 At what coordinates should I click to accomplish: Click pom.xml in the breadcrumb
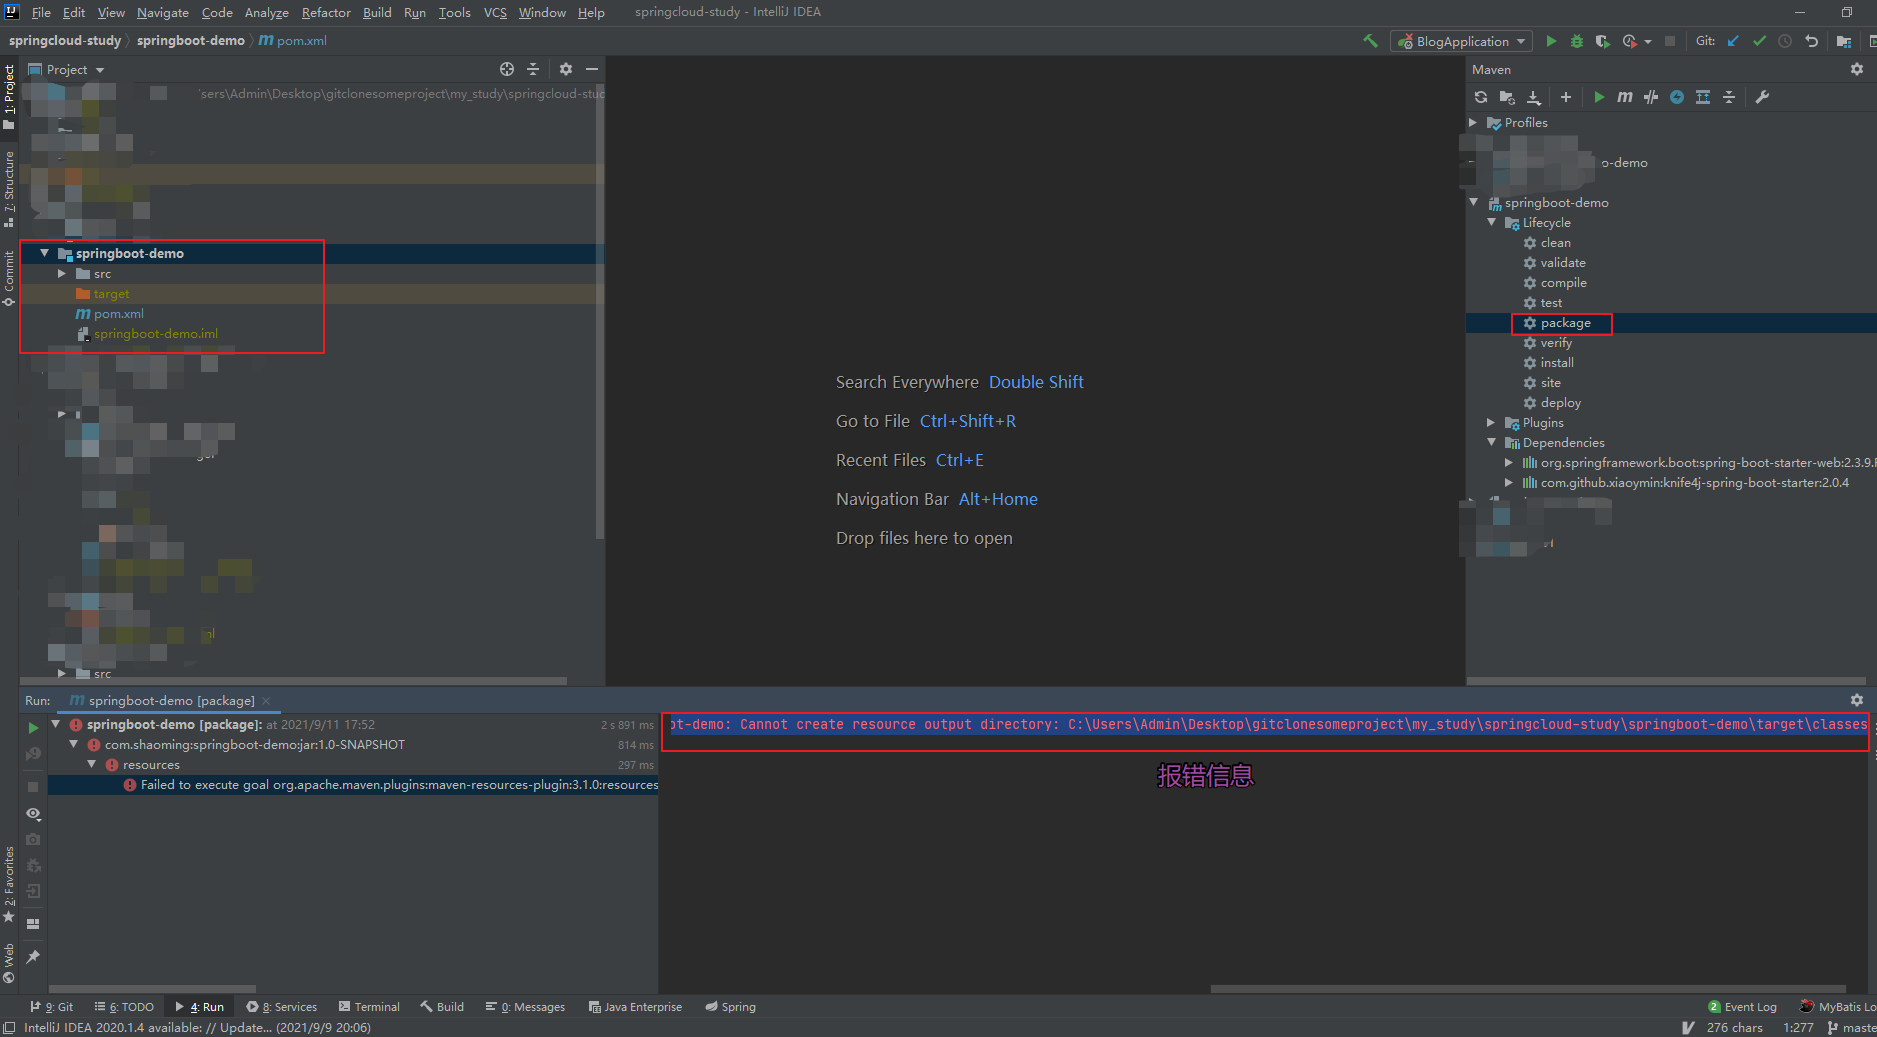coord(293,41)
